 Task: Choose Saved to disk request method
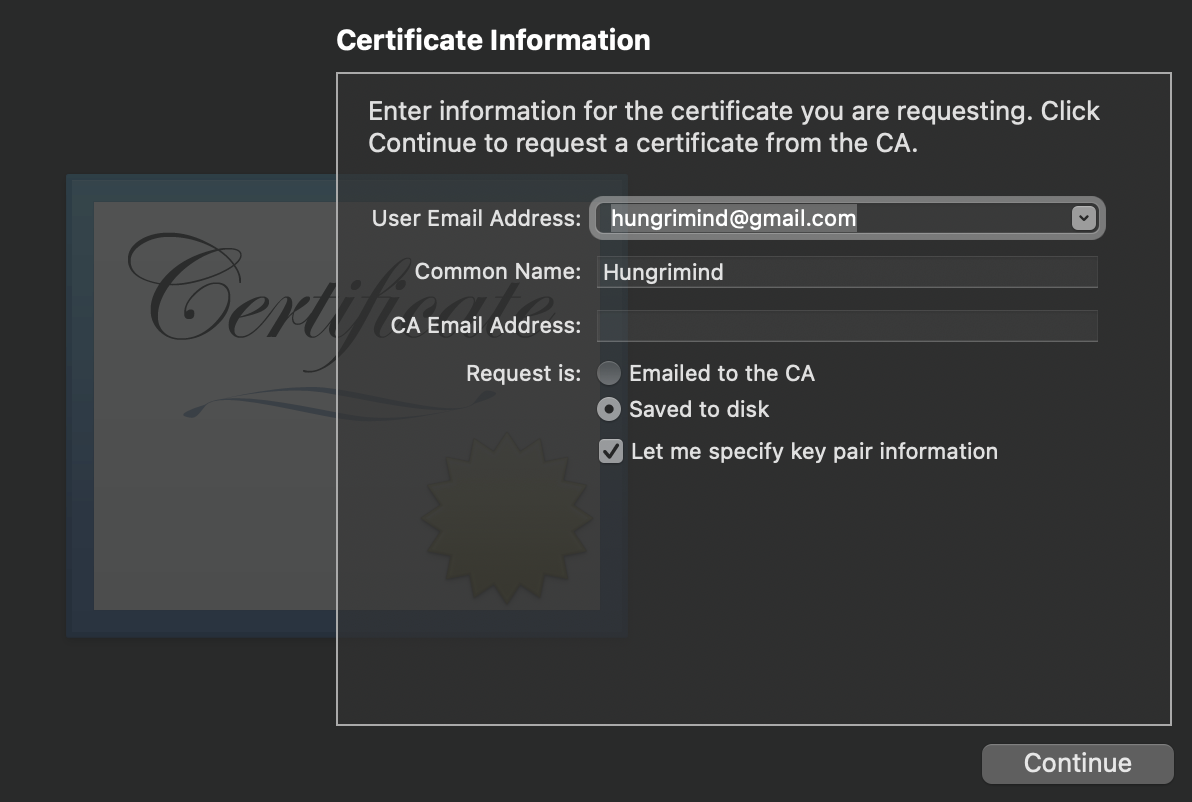coord(609,409)
